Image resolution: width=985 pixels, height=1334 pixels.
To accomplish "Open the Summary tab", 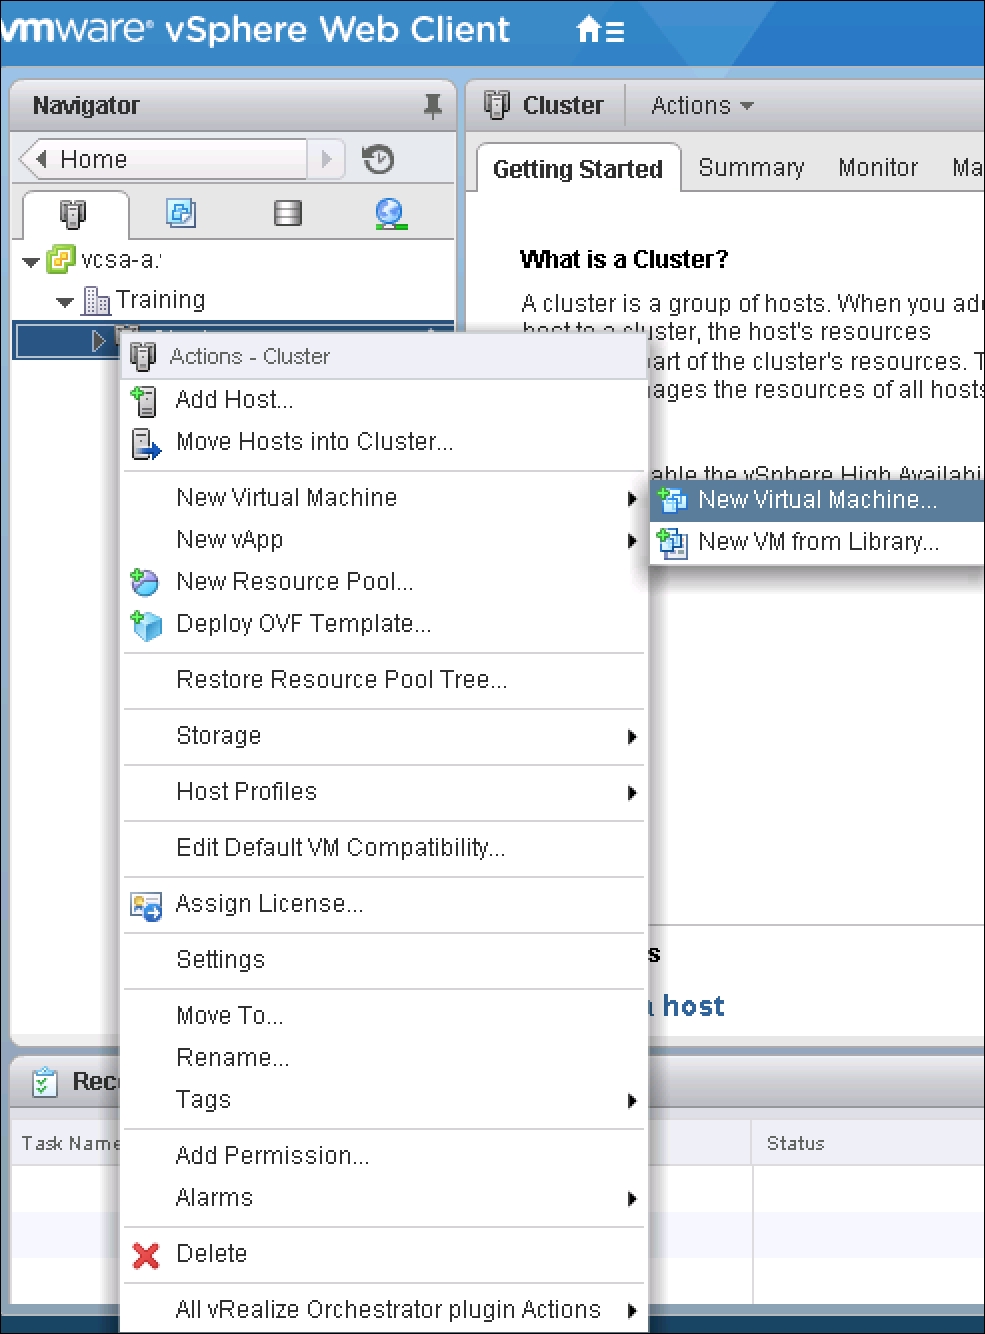I will click(751, 168).
